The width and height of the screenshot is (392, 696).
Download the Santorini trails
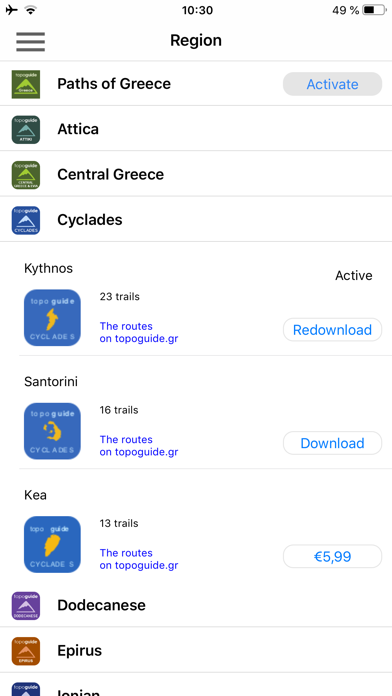click(x=333, y=443)
